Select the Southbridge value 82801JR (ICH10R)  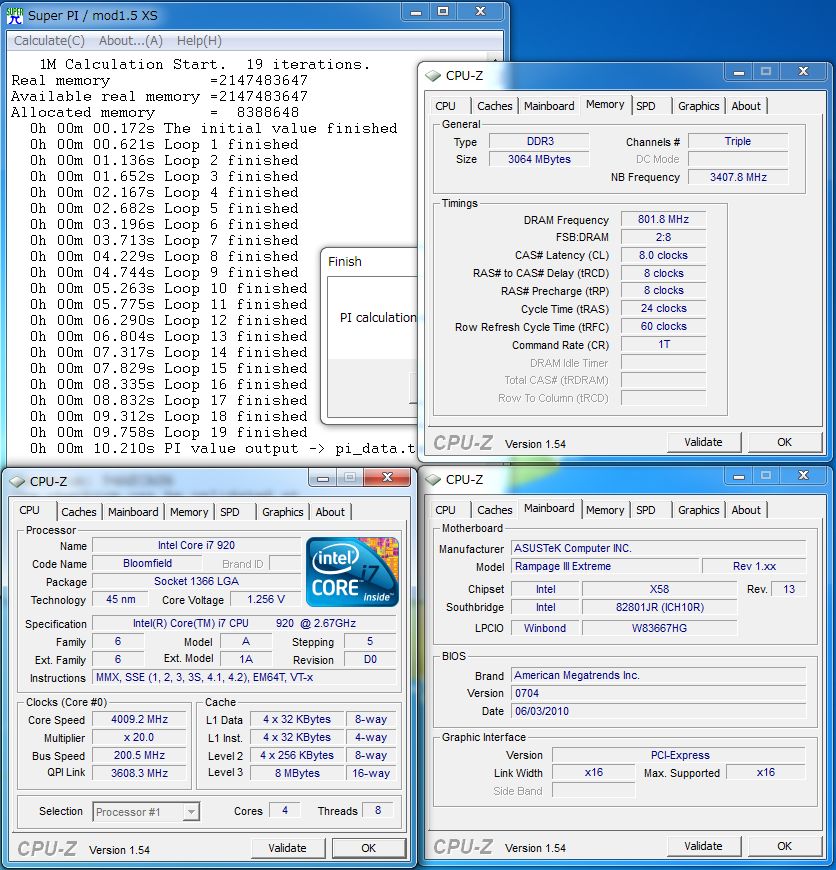point(660,607)
